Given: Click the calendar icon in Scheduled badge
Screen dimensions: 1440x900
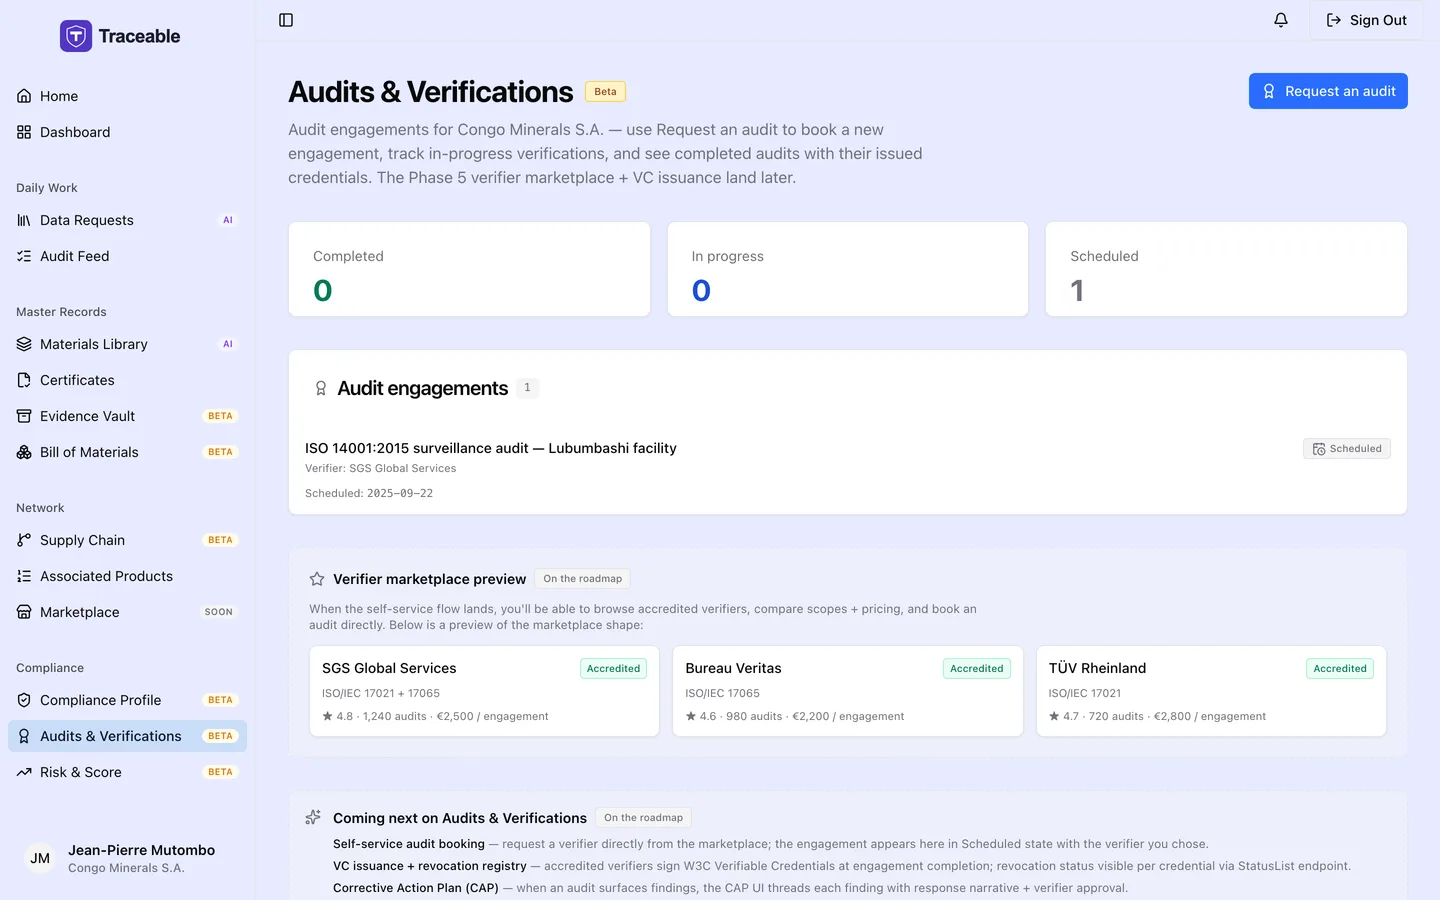Looking at the screenshot, I should click(x=1319, y=449).
